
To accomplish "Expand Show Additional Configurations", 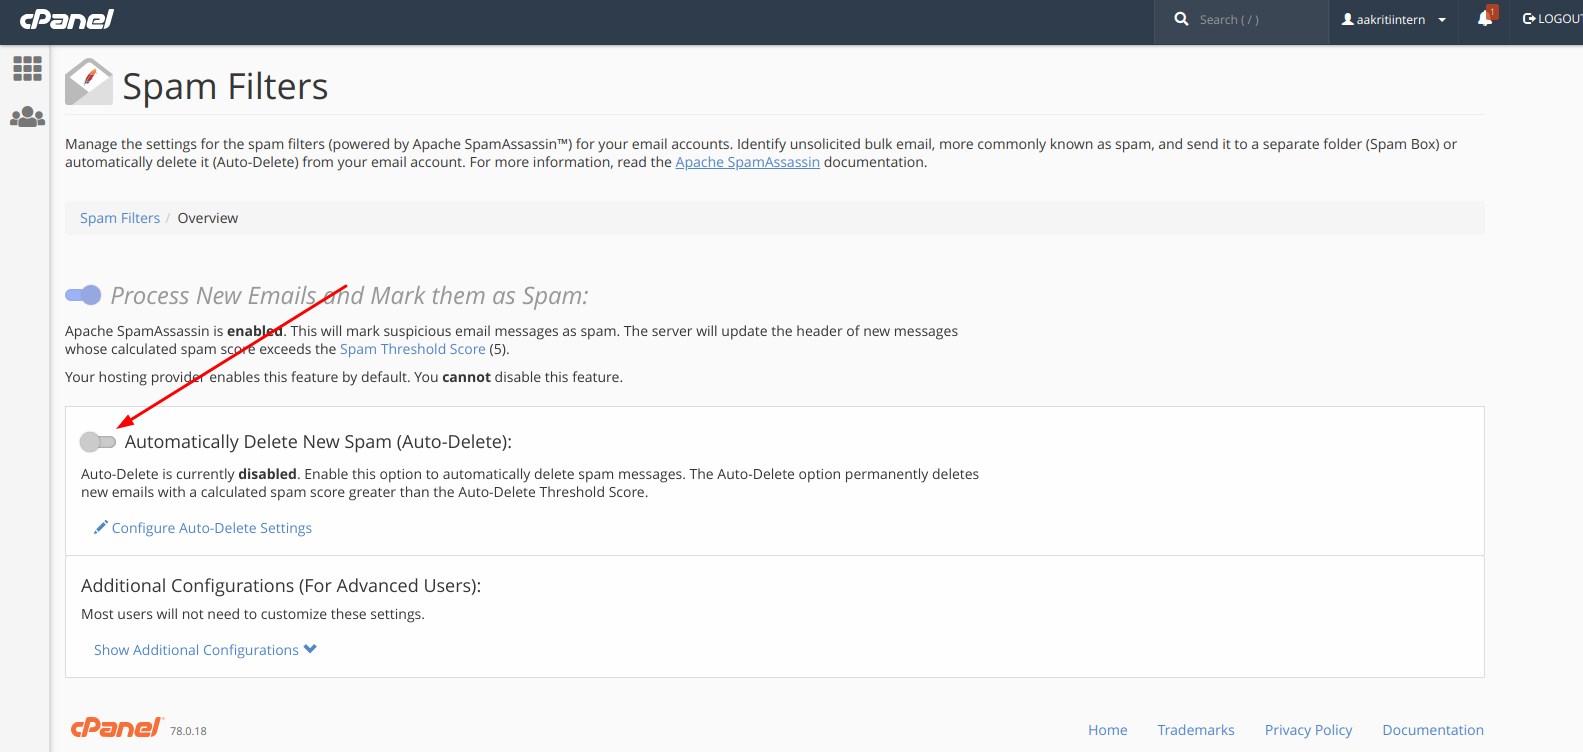I will pyautogui.click(x=205, y=650).
